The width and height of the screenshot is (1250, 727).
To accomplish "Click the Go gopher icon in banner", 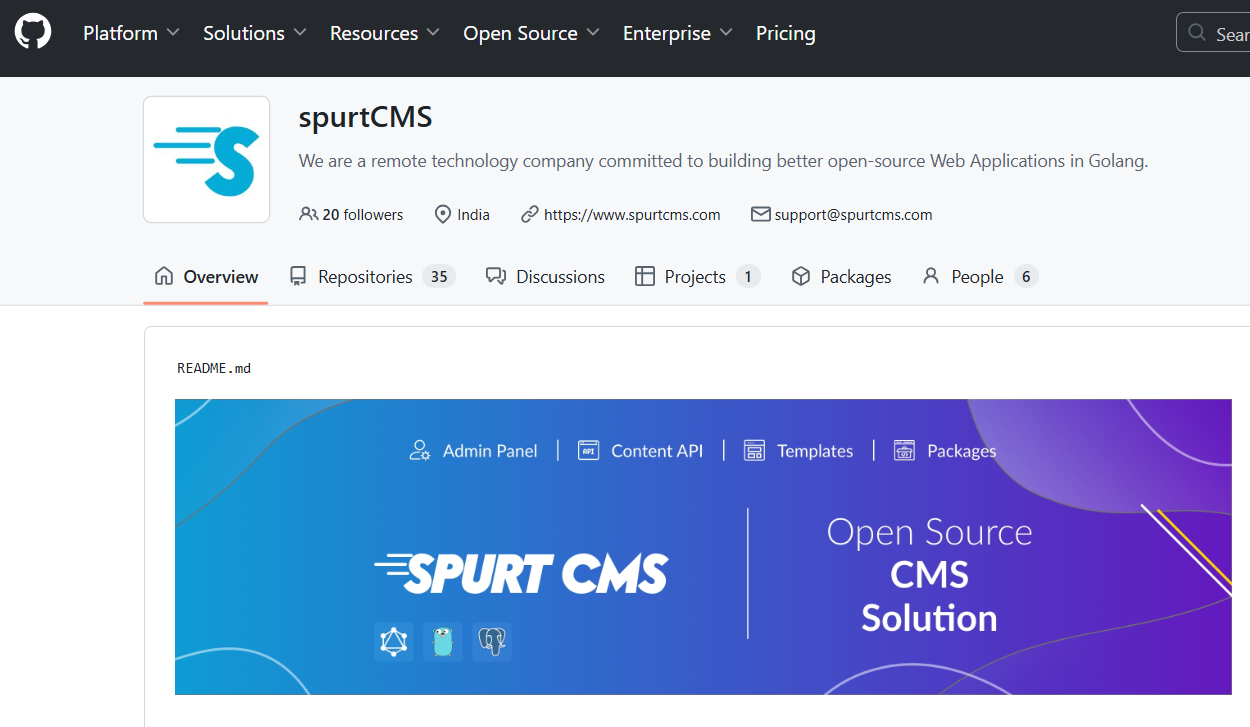I will (443, 641).
